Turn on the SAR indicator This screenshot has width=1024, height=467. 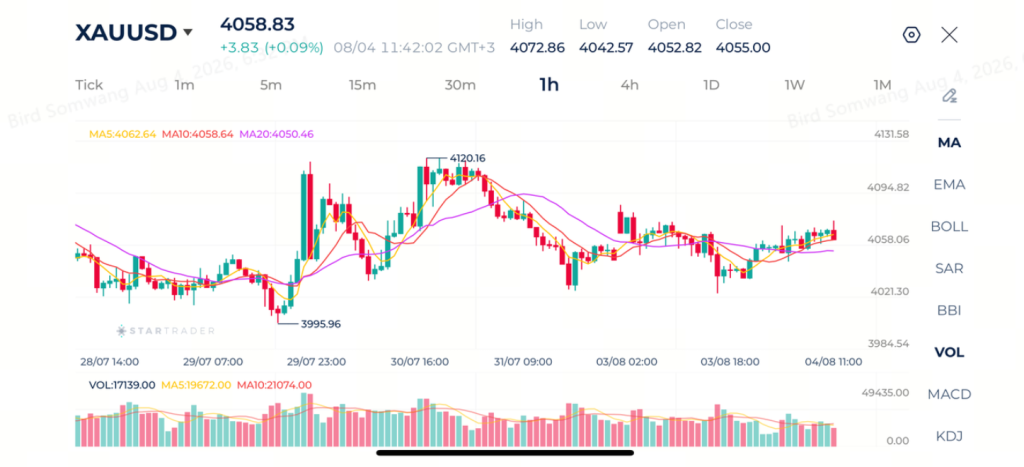(949, 268)
